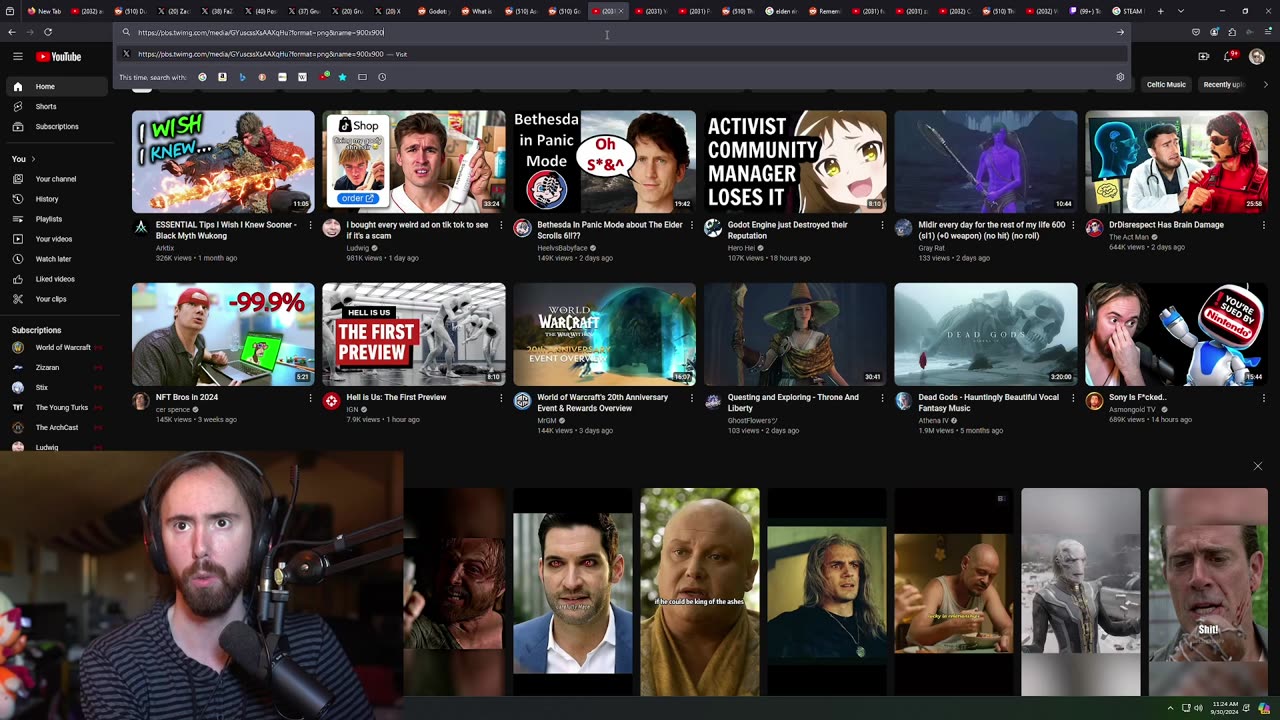Open Liked videos in the sidebar
1280x720 pixels.
click(x=55, y=279)
